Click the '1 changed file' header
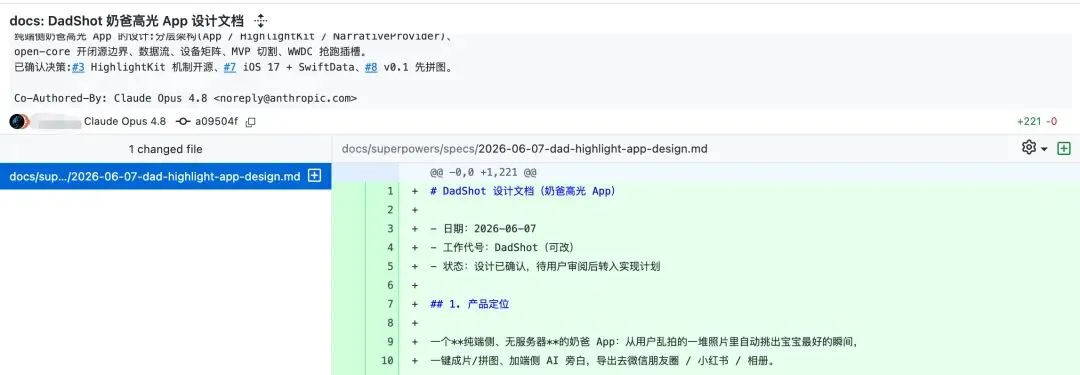Image resolution: width=1080 pixels, height=375 pixels. pyautogui.click(x=165, y=149)
